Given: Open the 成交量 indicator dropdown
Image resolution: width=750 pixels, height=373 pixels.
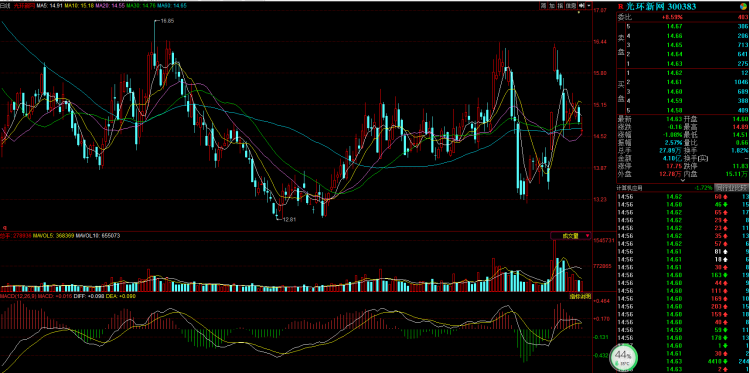Looking at the screenshot, I should point(571,236).
